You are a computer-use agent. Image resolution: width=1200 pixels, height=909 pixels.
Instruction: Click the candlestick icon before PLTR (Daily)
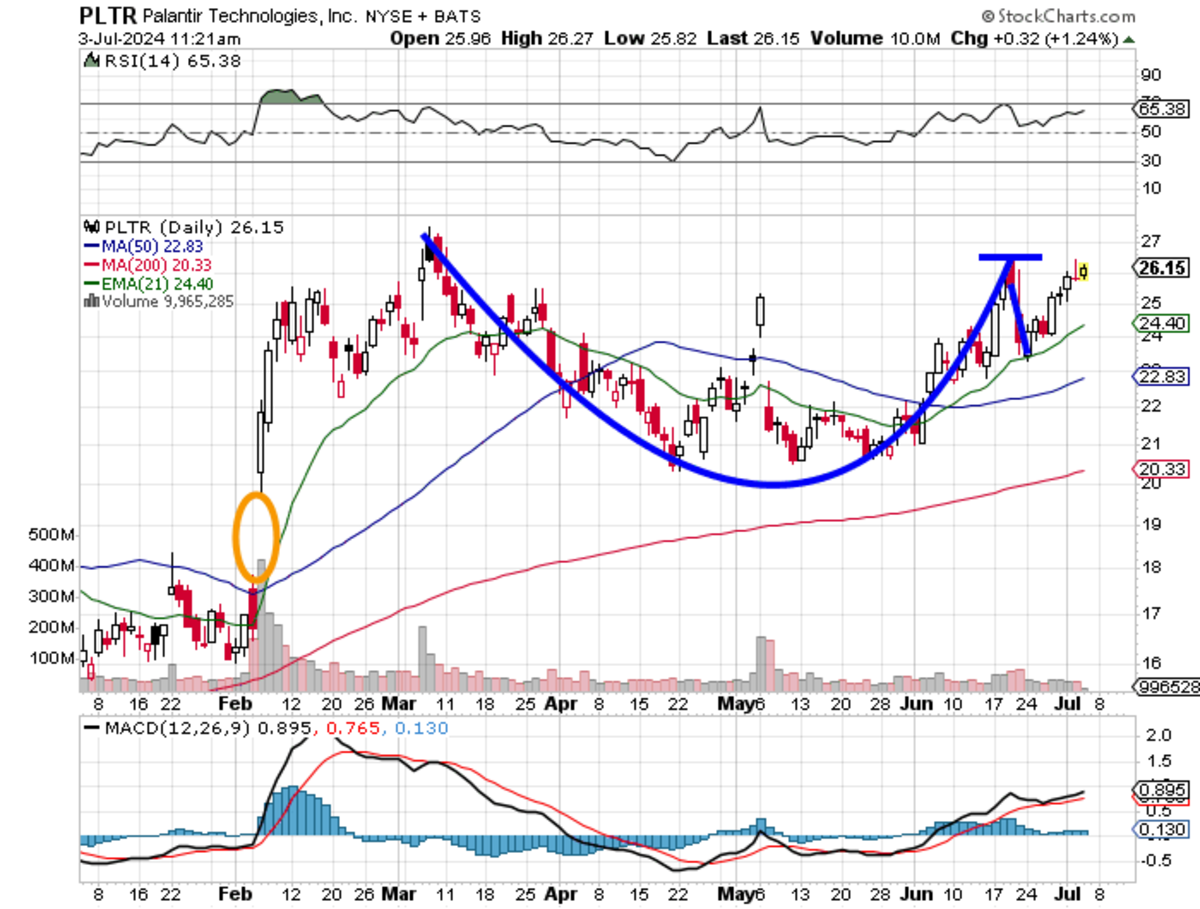coord(93,228)
